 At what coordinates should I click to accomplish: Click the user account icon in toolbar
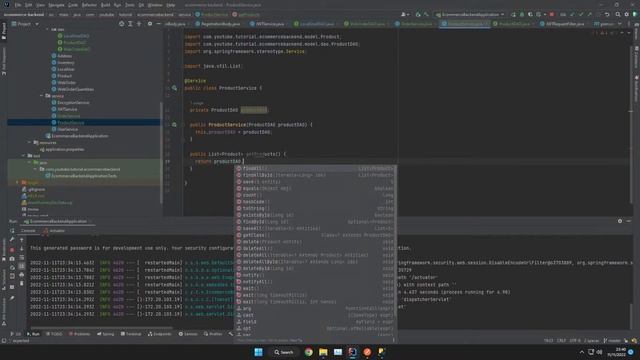click(x=404, y=14)
